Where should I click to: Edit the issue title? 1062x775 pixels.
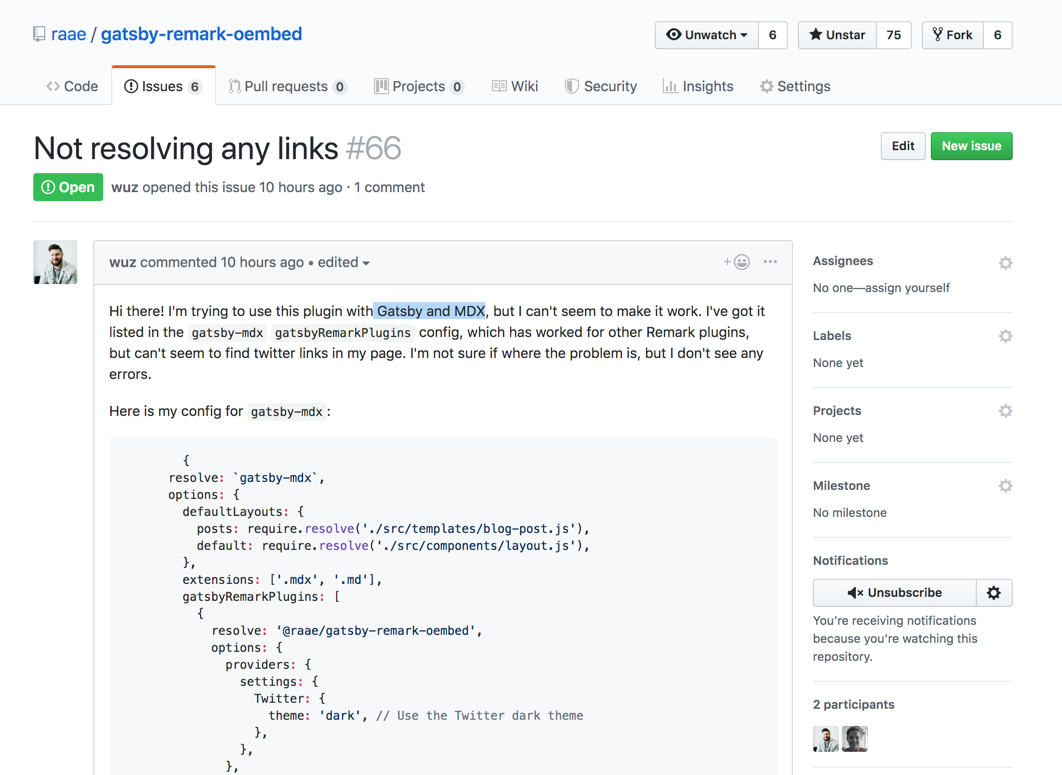pyautogui.click(x=903, y=146)
